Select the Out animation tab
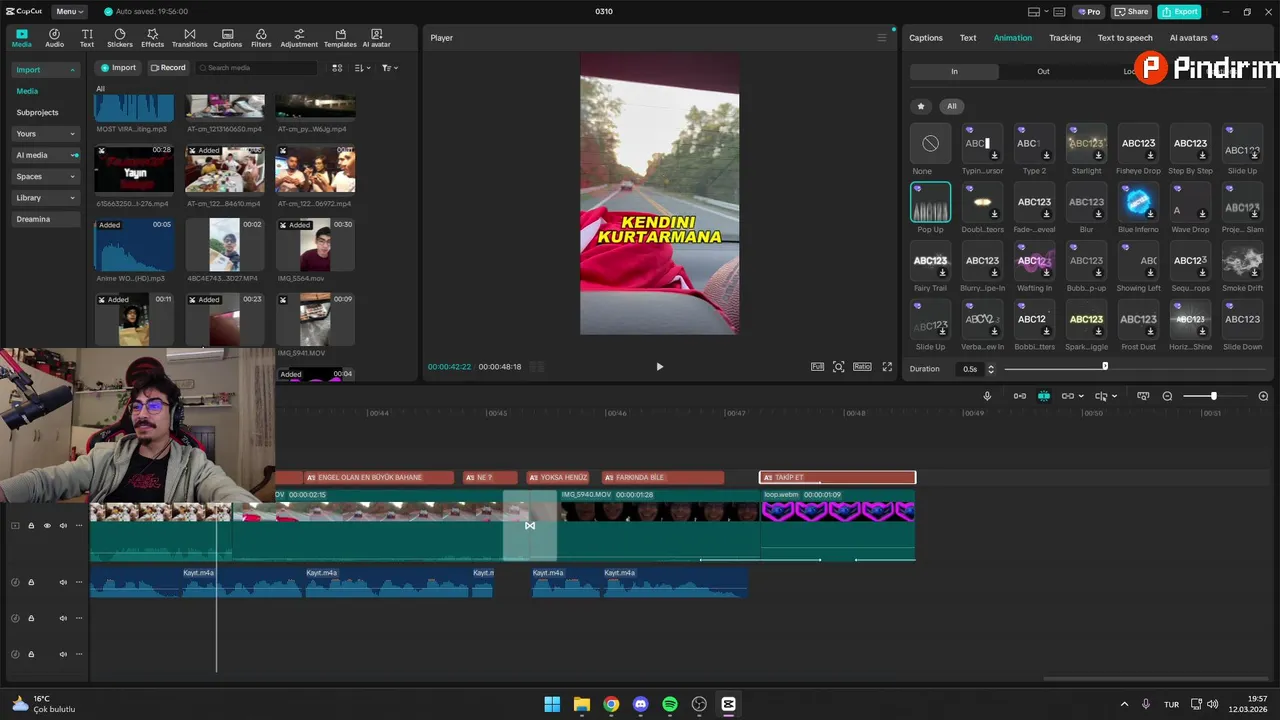1280x720 pixels. point(1043,72)
